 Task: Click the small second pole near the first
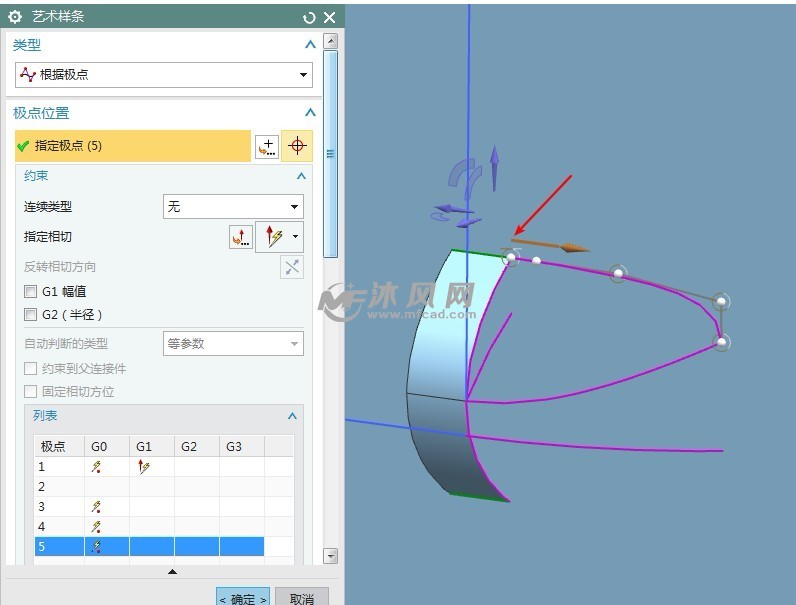pos(536,261)
